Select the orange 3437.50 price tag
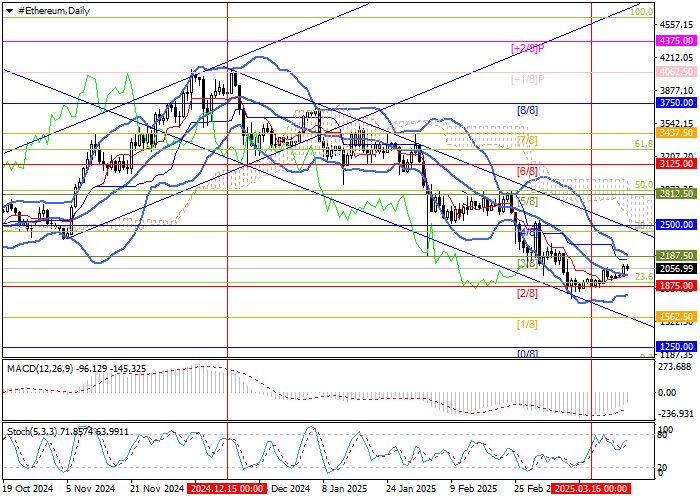 (x=677, y=132)
